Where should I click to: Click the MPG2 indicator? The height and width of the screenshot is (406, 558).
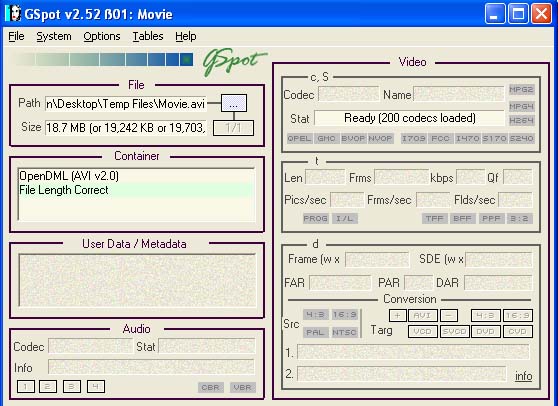tap(521, 89)
